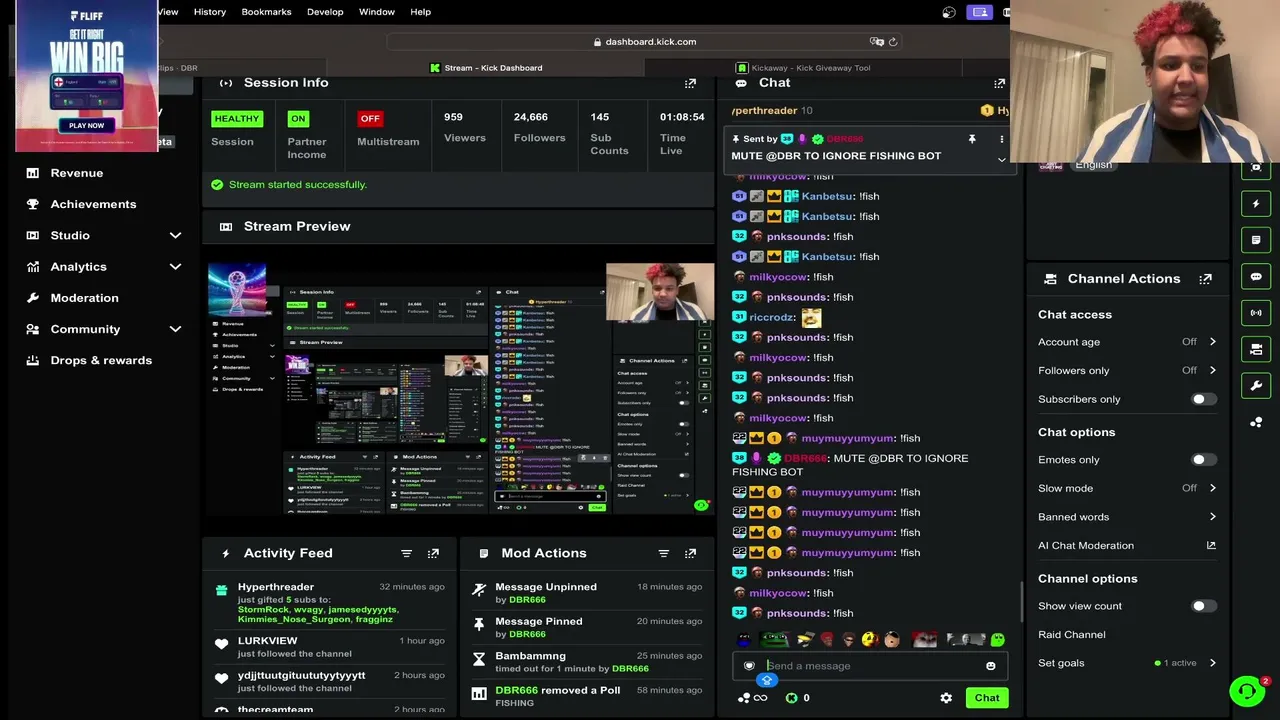Screen dimensions: 1280x720
Task: Pop out the Mod Actions panel
Action: 690,553
